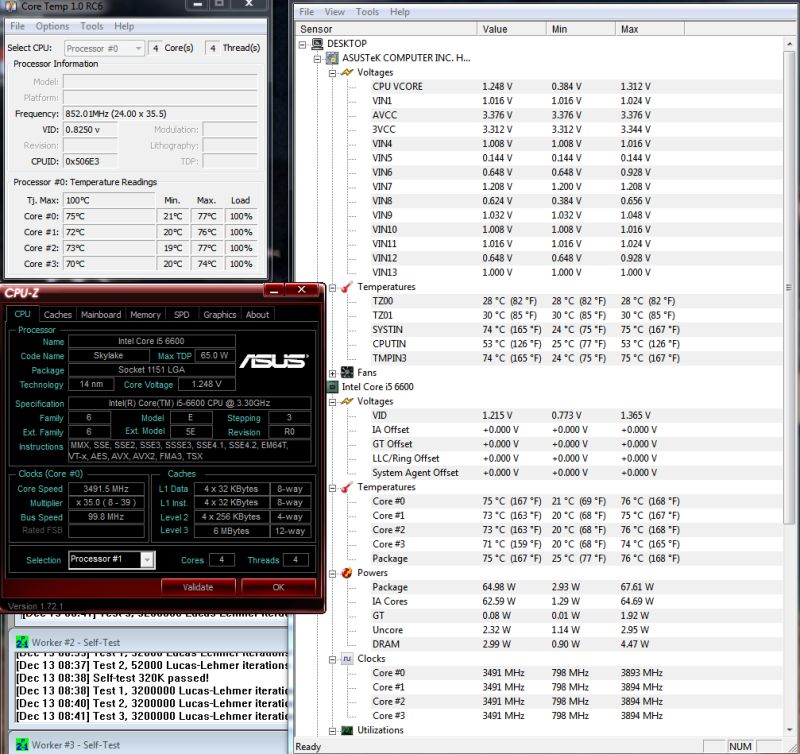The height and width of the screenshot is (754, 800).
Task: Switch to CPU-Z Graphics tab
Action: pos(220,315)
